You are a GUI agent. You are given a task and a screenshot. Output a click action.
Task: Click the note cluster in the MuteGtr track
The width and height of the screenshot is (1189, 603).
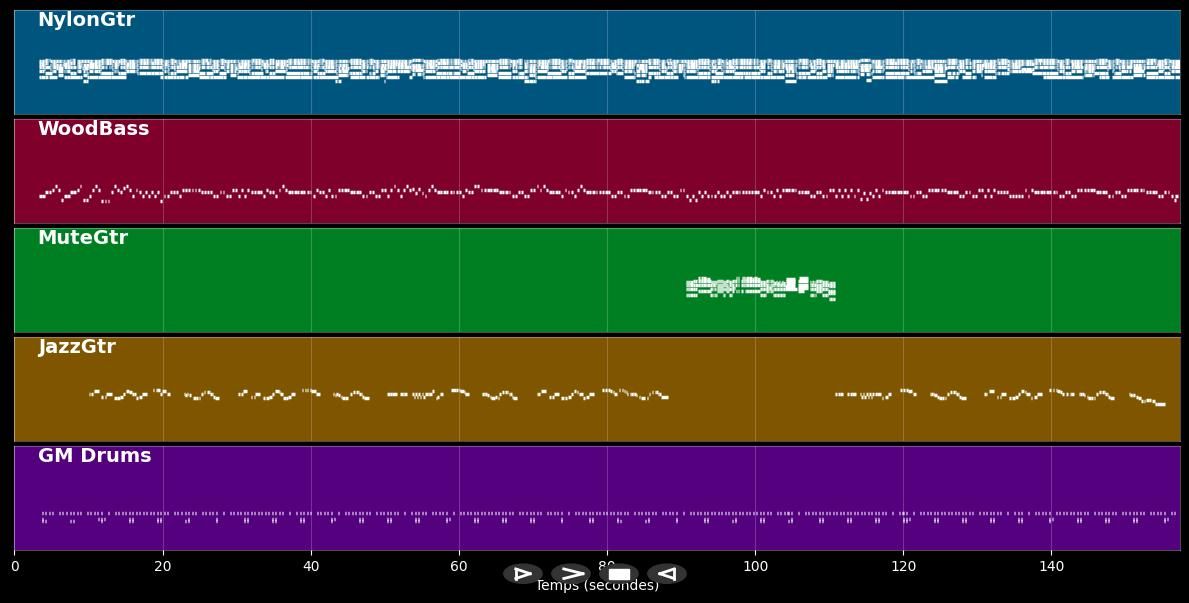tap(760, 287)
